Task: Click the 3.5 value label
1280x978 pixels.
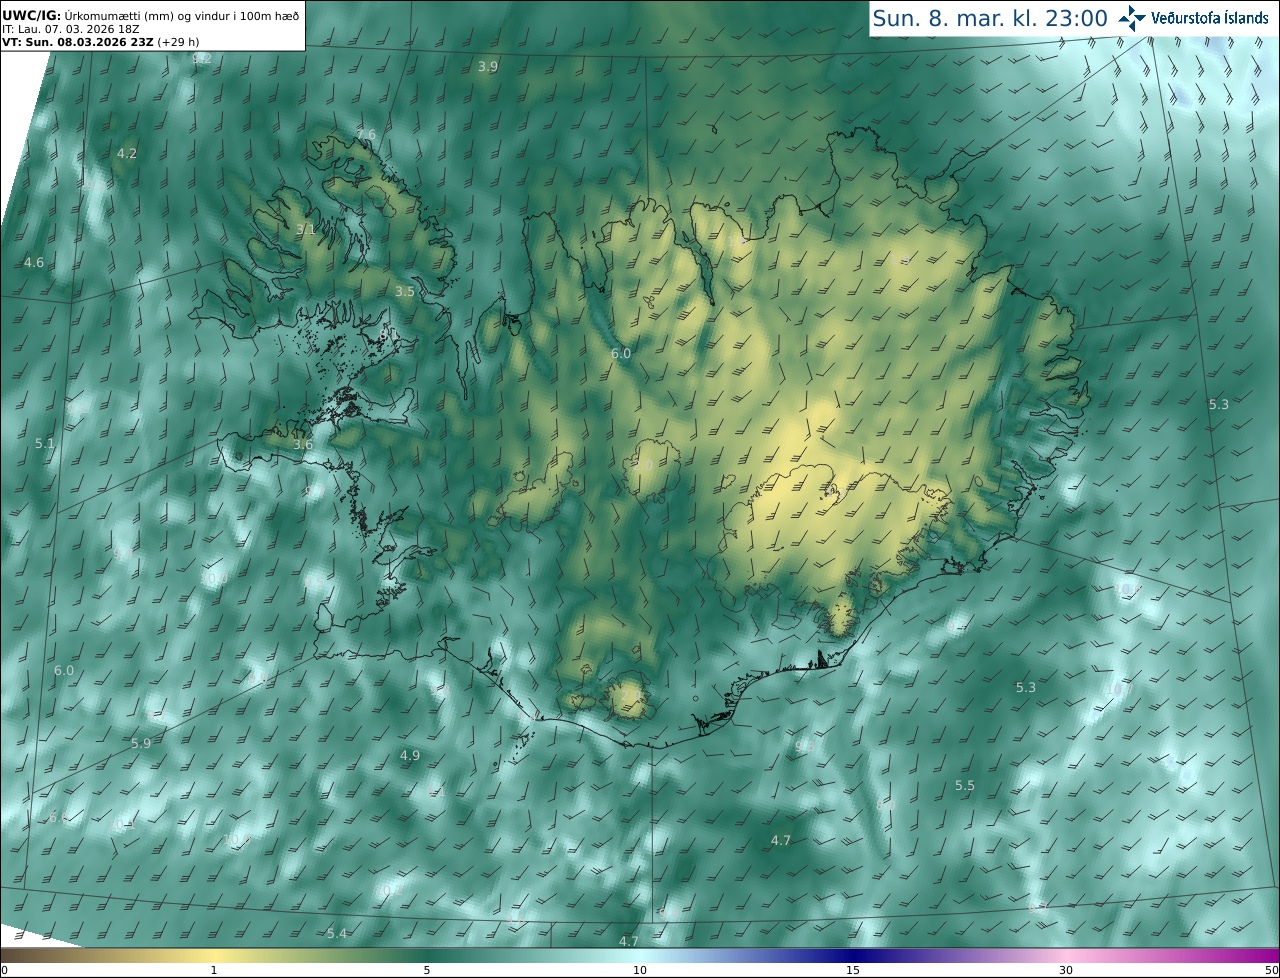Action: pyautogui.click(x=404, y=291)
